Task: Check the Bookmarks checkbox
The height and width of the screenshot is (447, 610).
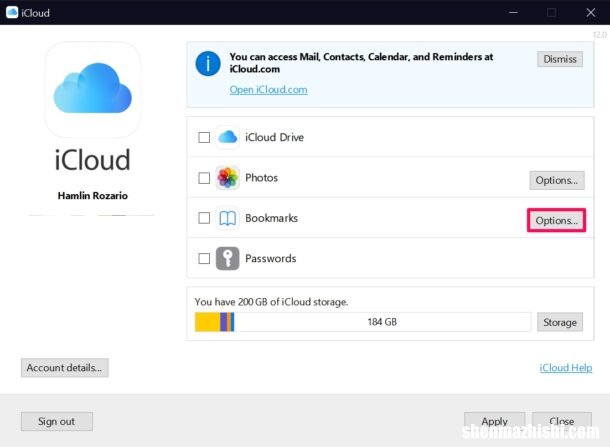Action: click(x=204, y=218)
